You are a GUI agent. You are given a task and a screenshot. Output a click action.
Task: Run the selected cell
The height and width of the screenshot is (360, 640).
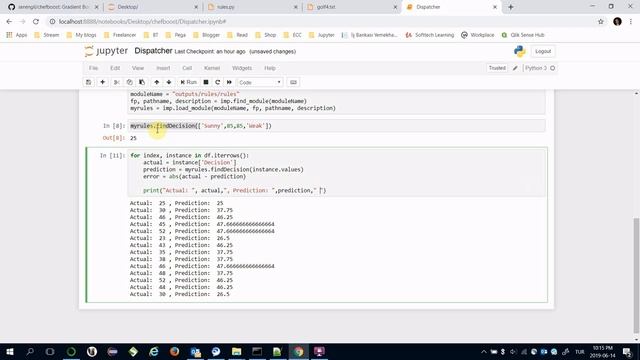click(x=189, y=82)
